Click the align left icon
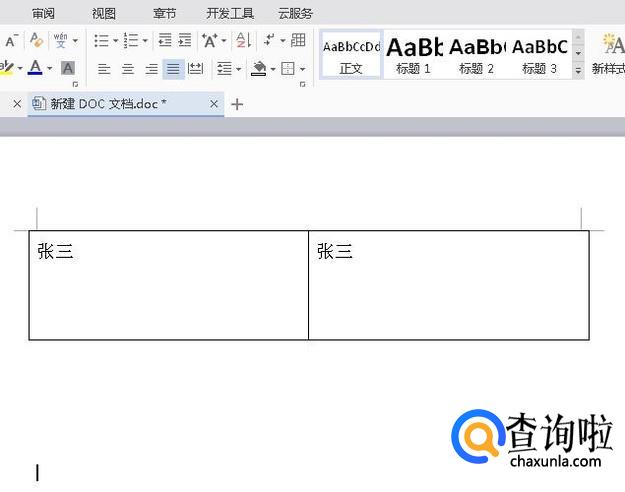Screen dimensions: 625x492 pos(105,69)
